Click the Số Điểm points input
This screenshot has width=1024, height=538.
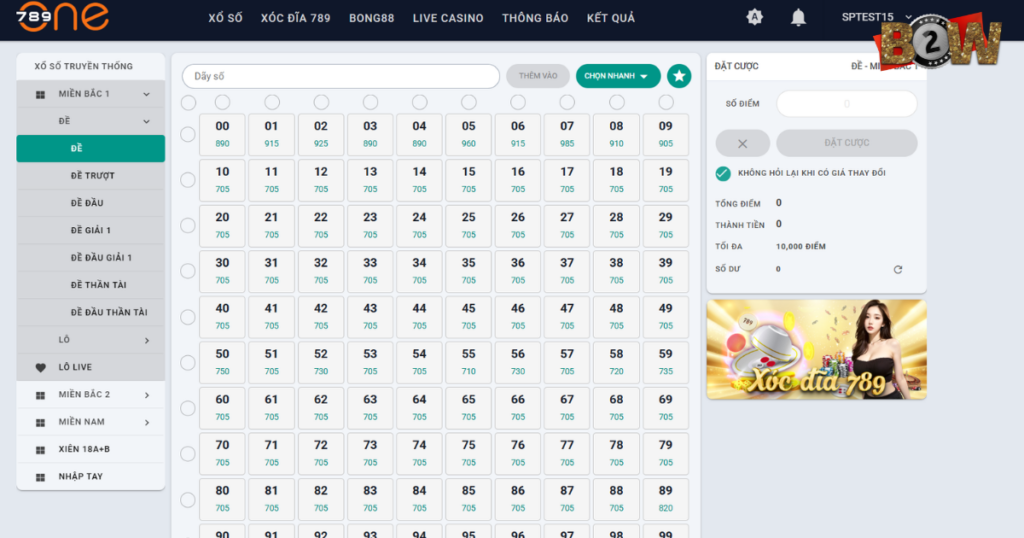(x=847, y=104)
